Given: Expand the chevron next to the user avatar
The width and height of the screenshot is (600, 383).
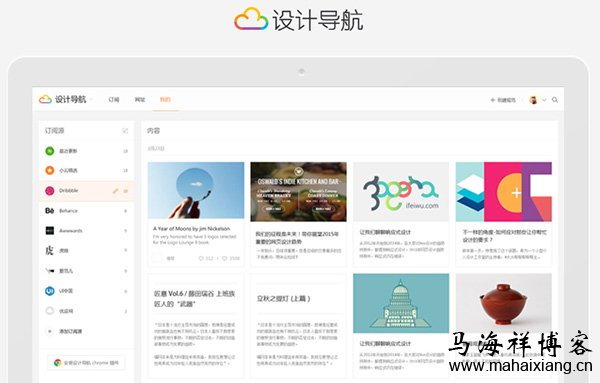Looking at the screenshot, I should [x=544, y=100].
